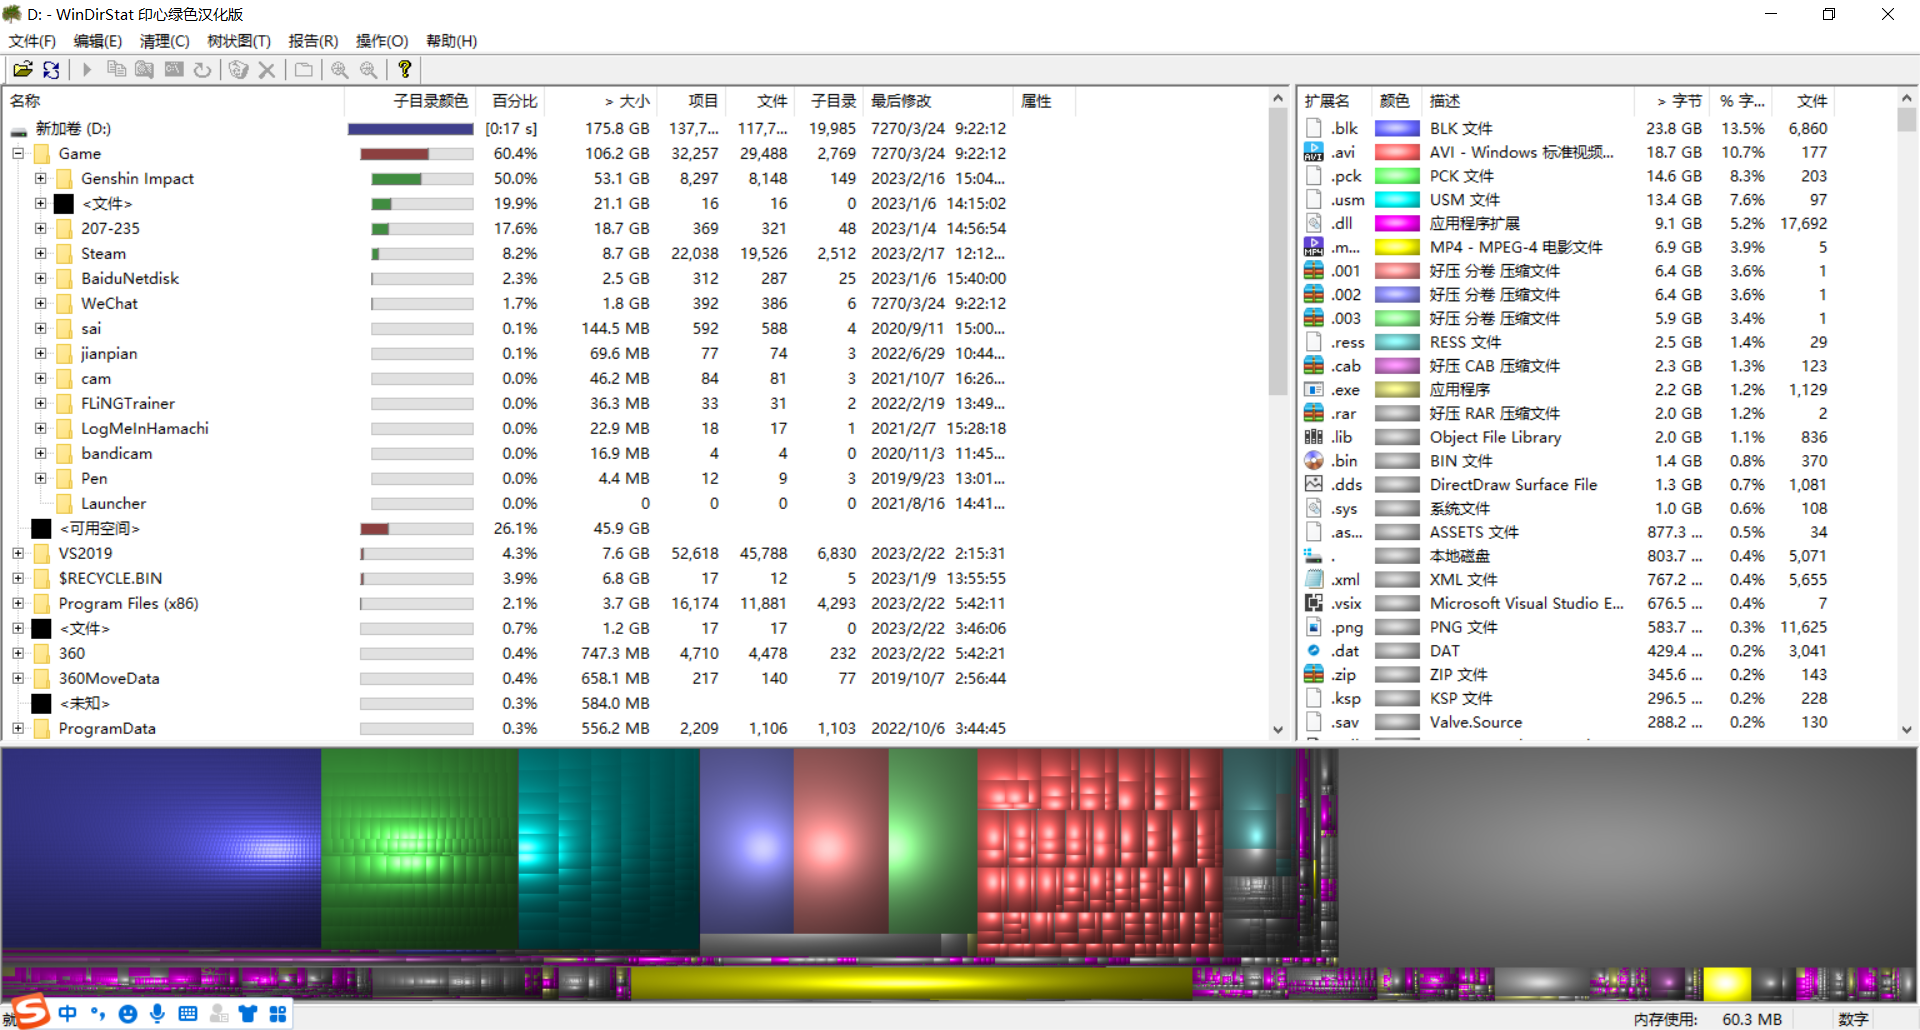1920x1030 pixels.
Task: Click the large blue block in treemap
Action: click(x=161, y=848)
